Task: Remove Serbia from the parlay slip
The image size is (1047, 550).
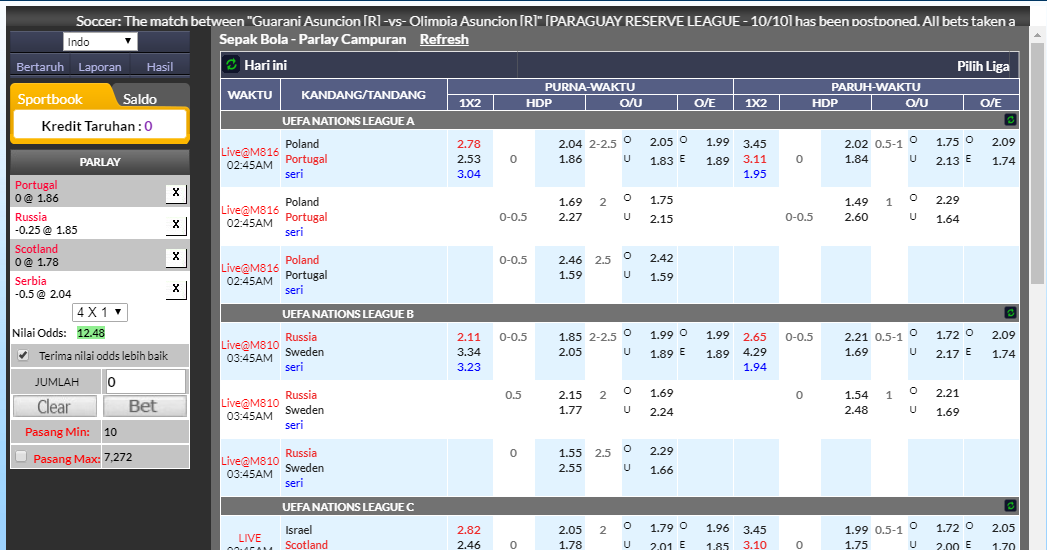Action: 176,289
